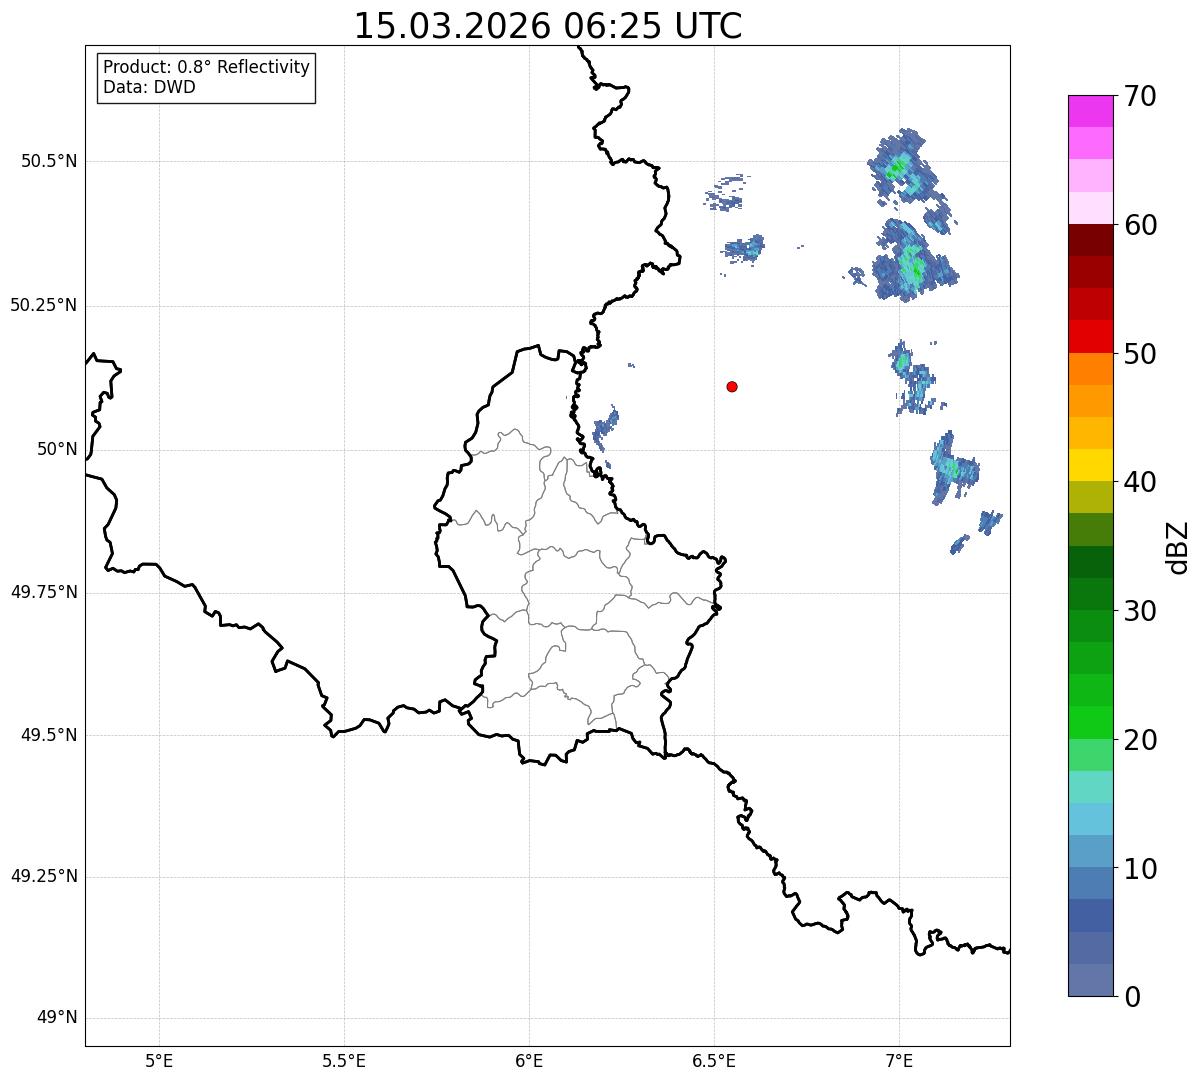
Task: Click the 5.5°E longitude label
Action: (344, 1061)
